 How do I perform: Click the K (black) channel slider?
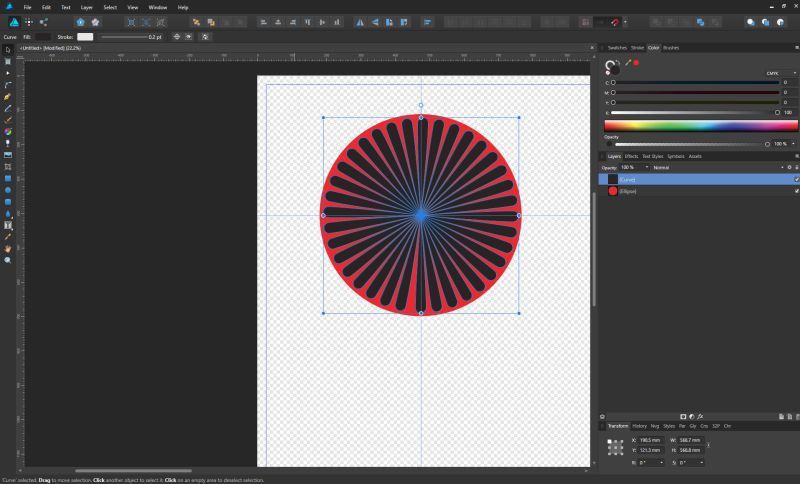click(695, 113)
